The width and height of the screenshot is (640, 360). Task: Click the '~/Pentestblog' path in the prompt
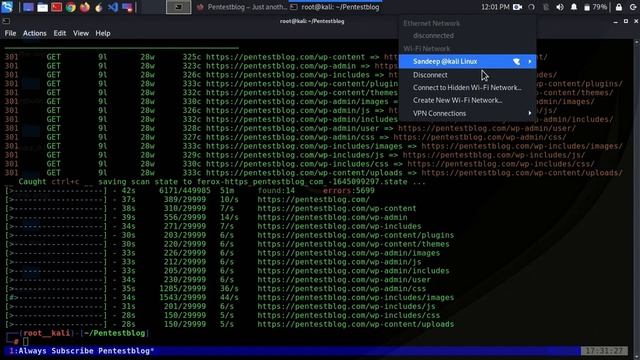coord(115,333)
